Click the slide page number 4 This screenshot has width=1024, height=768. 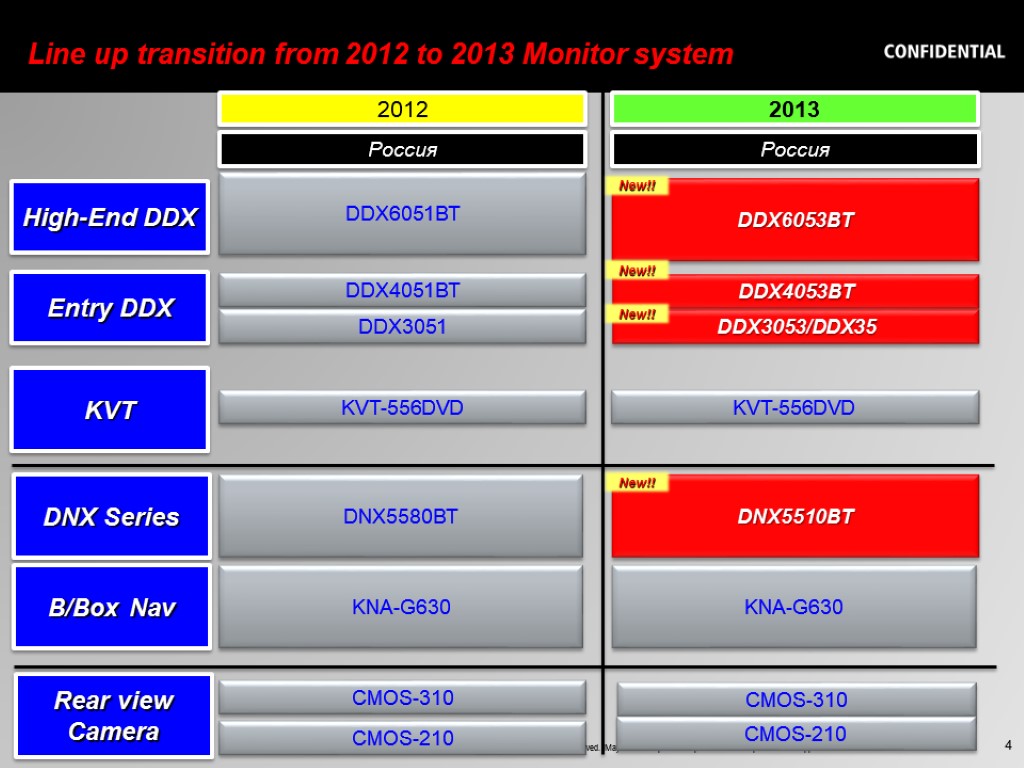pyautogui.click(x=1008, y=745)
